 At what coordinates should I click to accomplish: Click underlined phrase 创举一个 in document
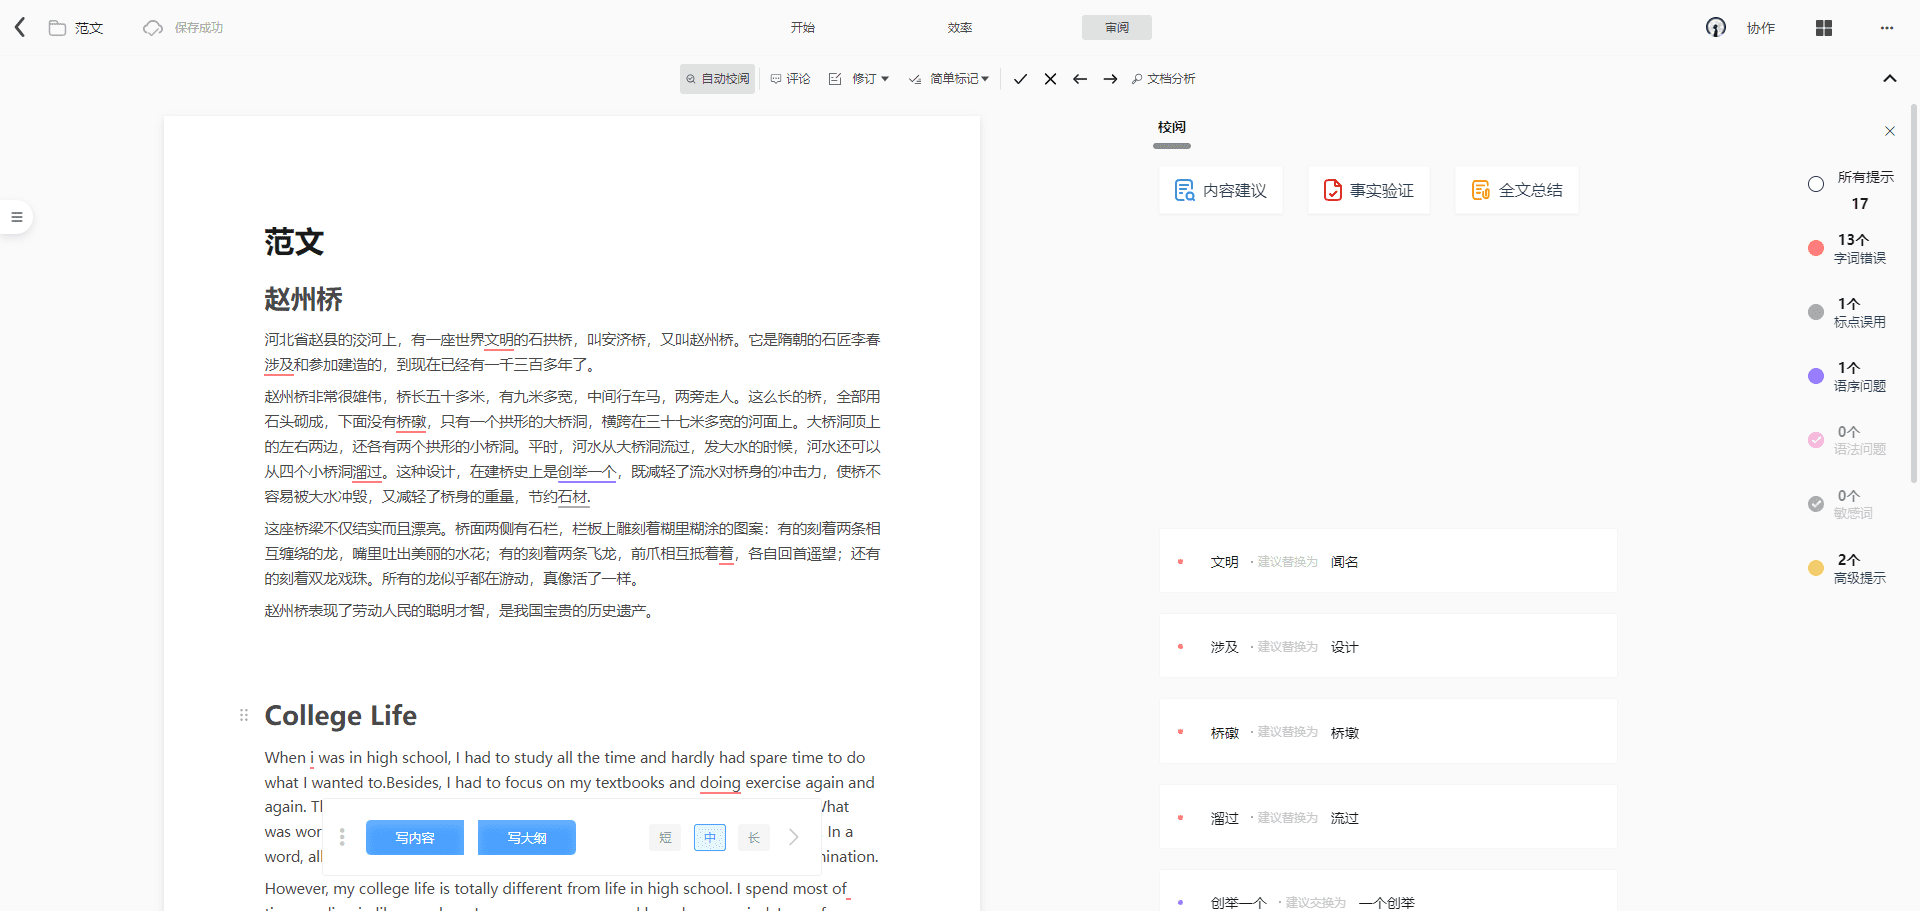click(587, 472)
